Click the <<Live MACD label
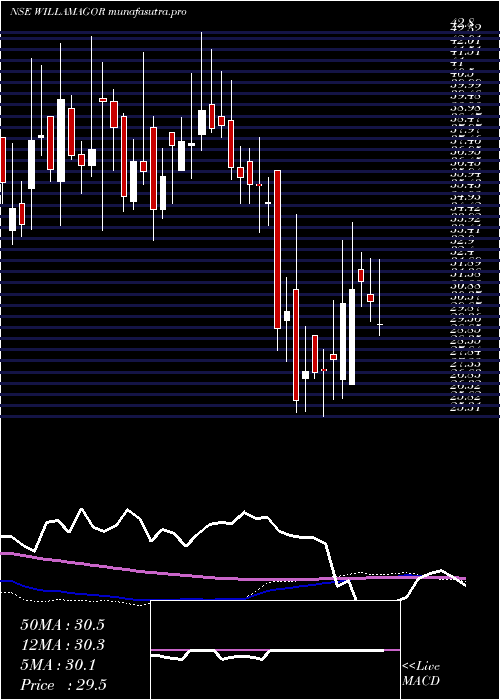Screen dimensions: 500x700 pos(421,674)
